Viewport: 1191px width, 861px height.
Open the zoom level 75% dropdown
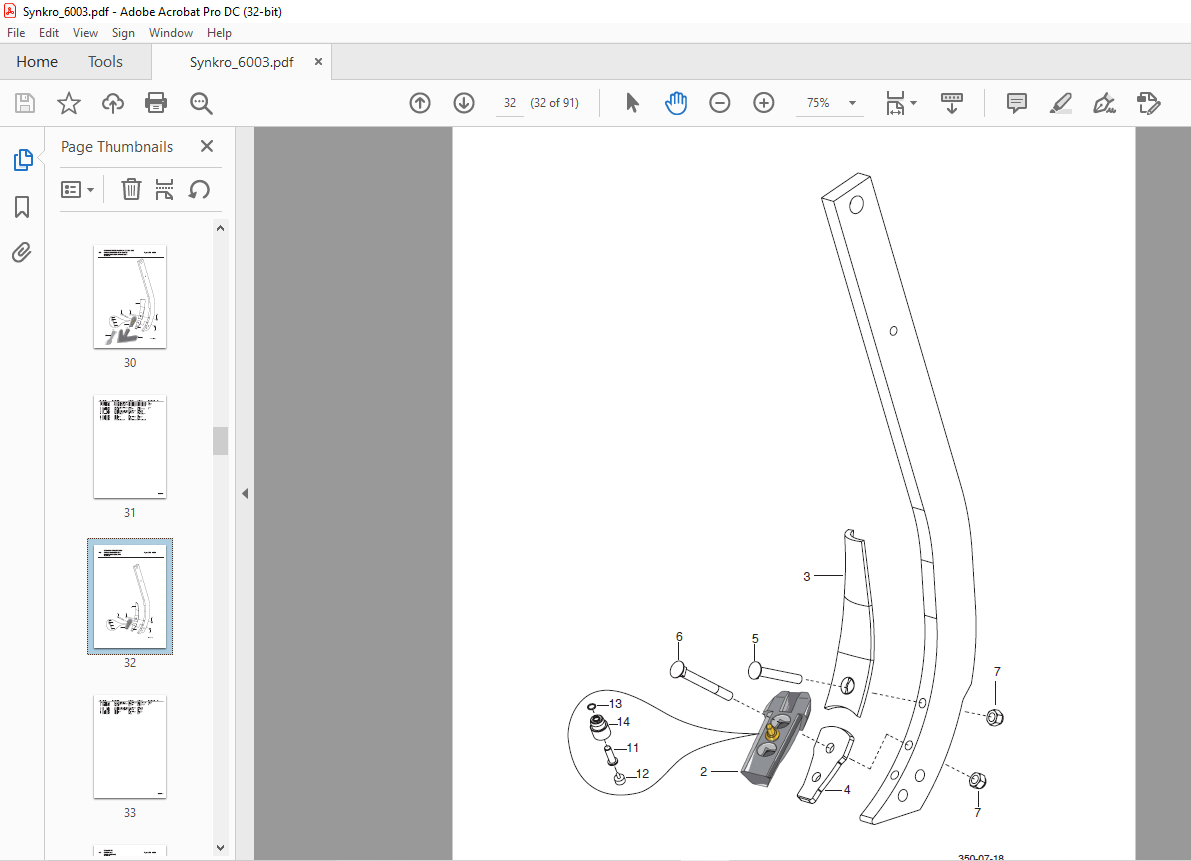coord(852,102)
